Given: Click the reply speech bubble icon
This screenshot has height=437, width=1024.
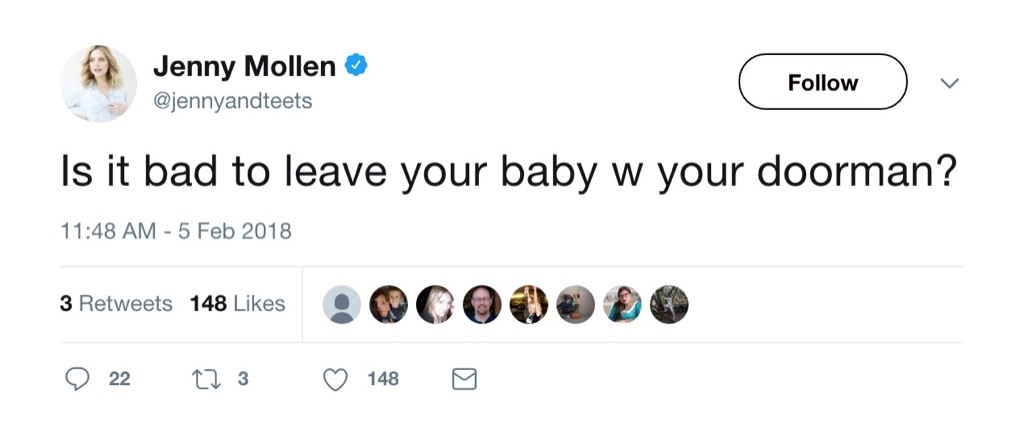Looking at the screenshot, I should click(x=78, y=379).
